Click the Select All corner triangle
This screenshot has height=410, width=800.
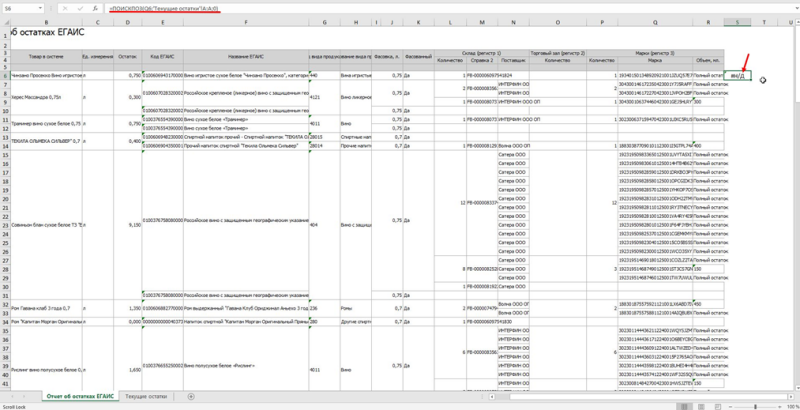point(4,22)
